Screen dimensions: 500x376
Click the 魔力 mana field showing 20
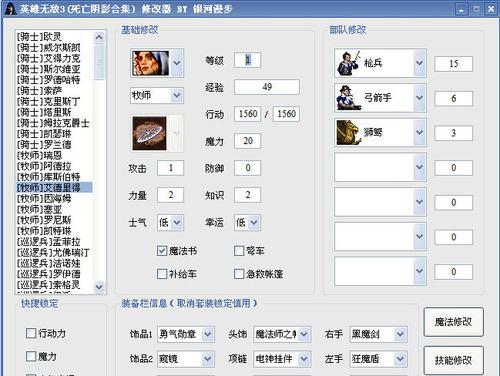[247, 141]
